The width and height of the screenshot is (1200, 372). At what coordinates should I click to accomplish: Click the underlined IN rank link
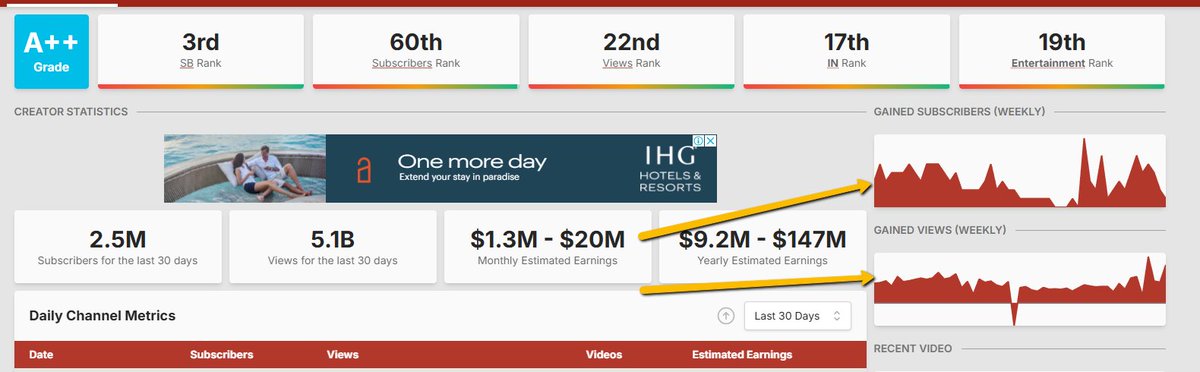coord(833,63)
